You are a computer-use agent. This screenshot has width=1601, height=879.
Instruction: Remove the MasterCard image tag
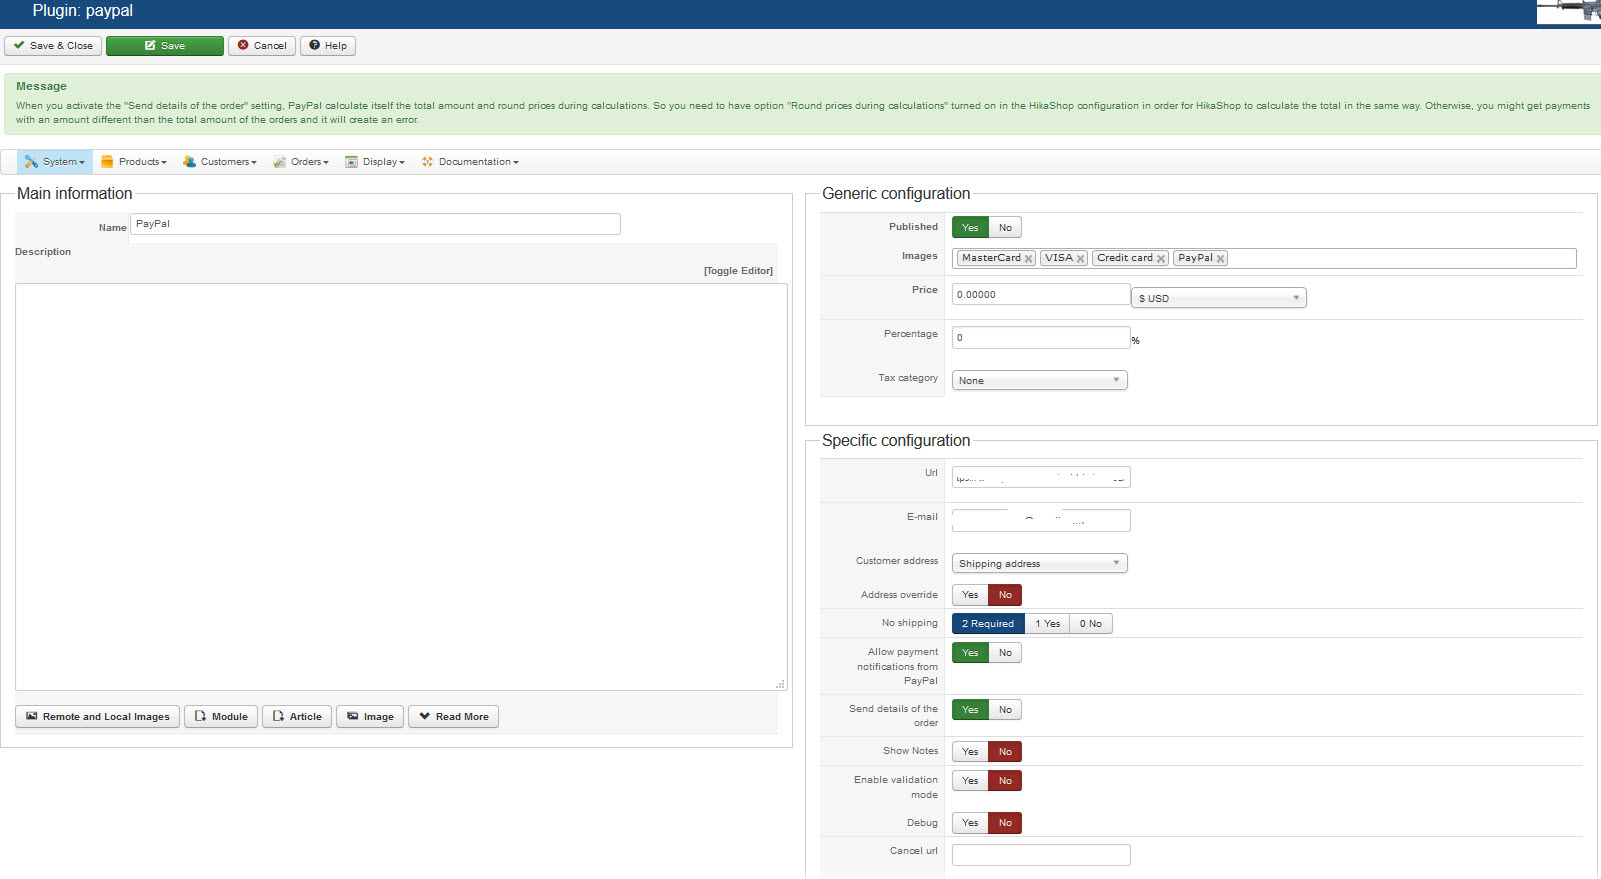pos(1028,259)
